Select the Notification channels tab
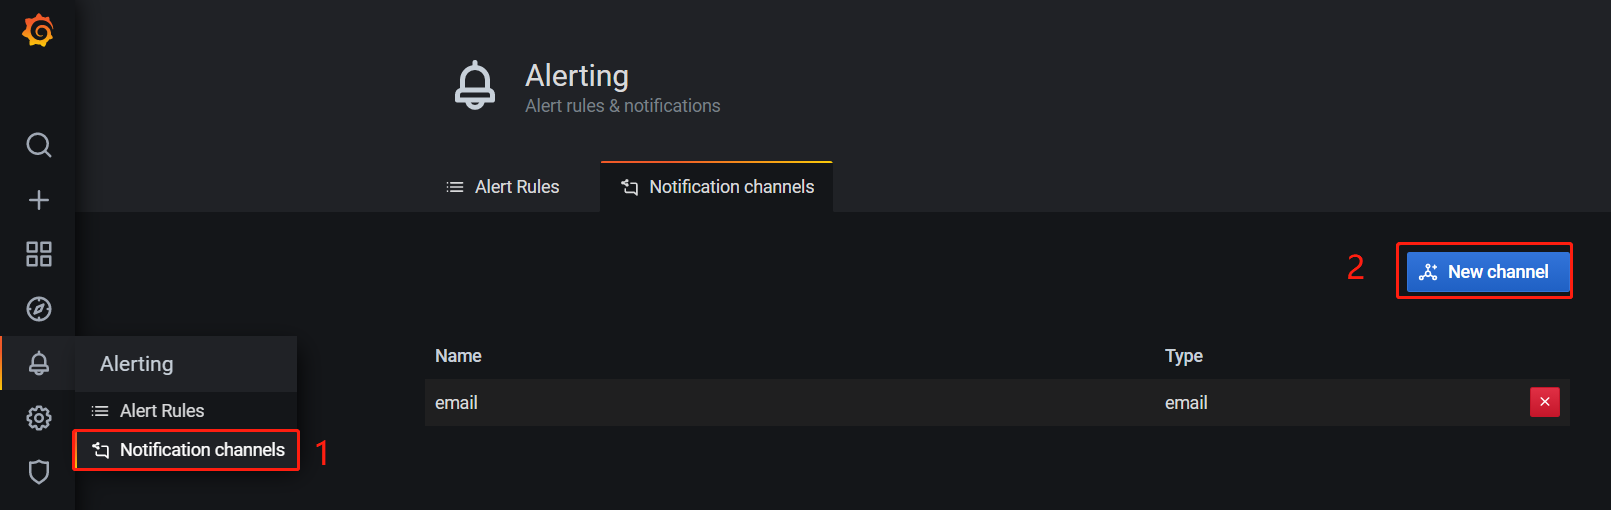The image size is (1611, 510). pos(717,187)
